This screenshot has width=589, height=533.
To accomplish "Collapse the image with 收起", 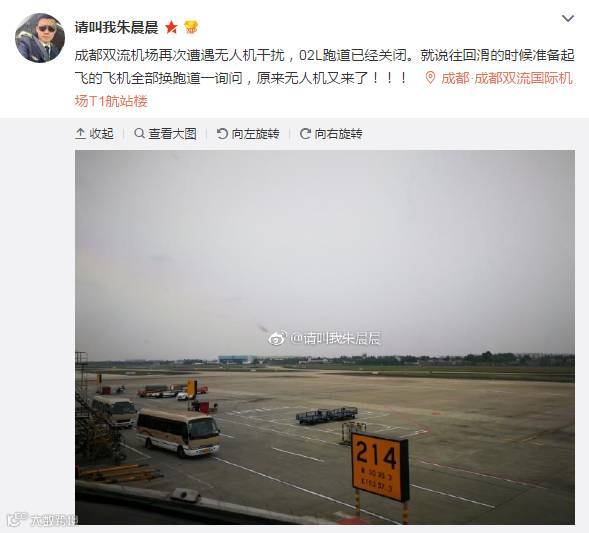I will 95,134.
